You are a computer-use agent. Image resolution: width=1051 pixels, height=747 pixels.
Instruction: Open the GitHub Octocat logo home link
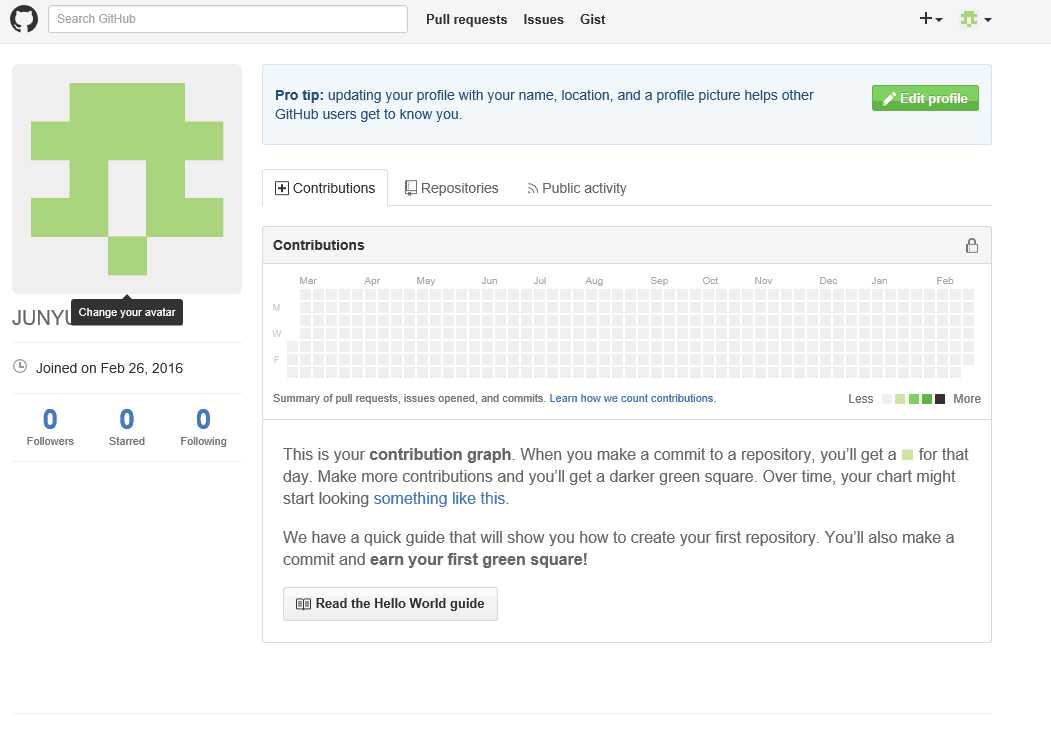click(24, 19)
